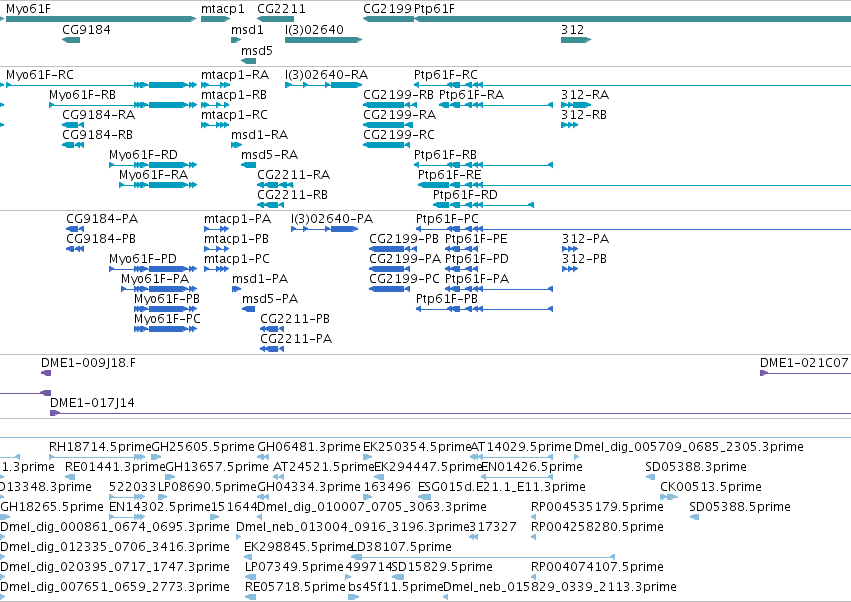Click the msd1 gene label

[x=247, y=29]
